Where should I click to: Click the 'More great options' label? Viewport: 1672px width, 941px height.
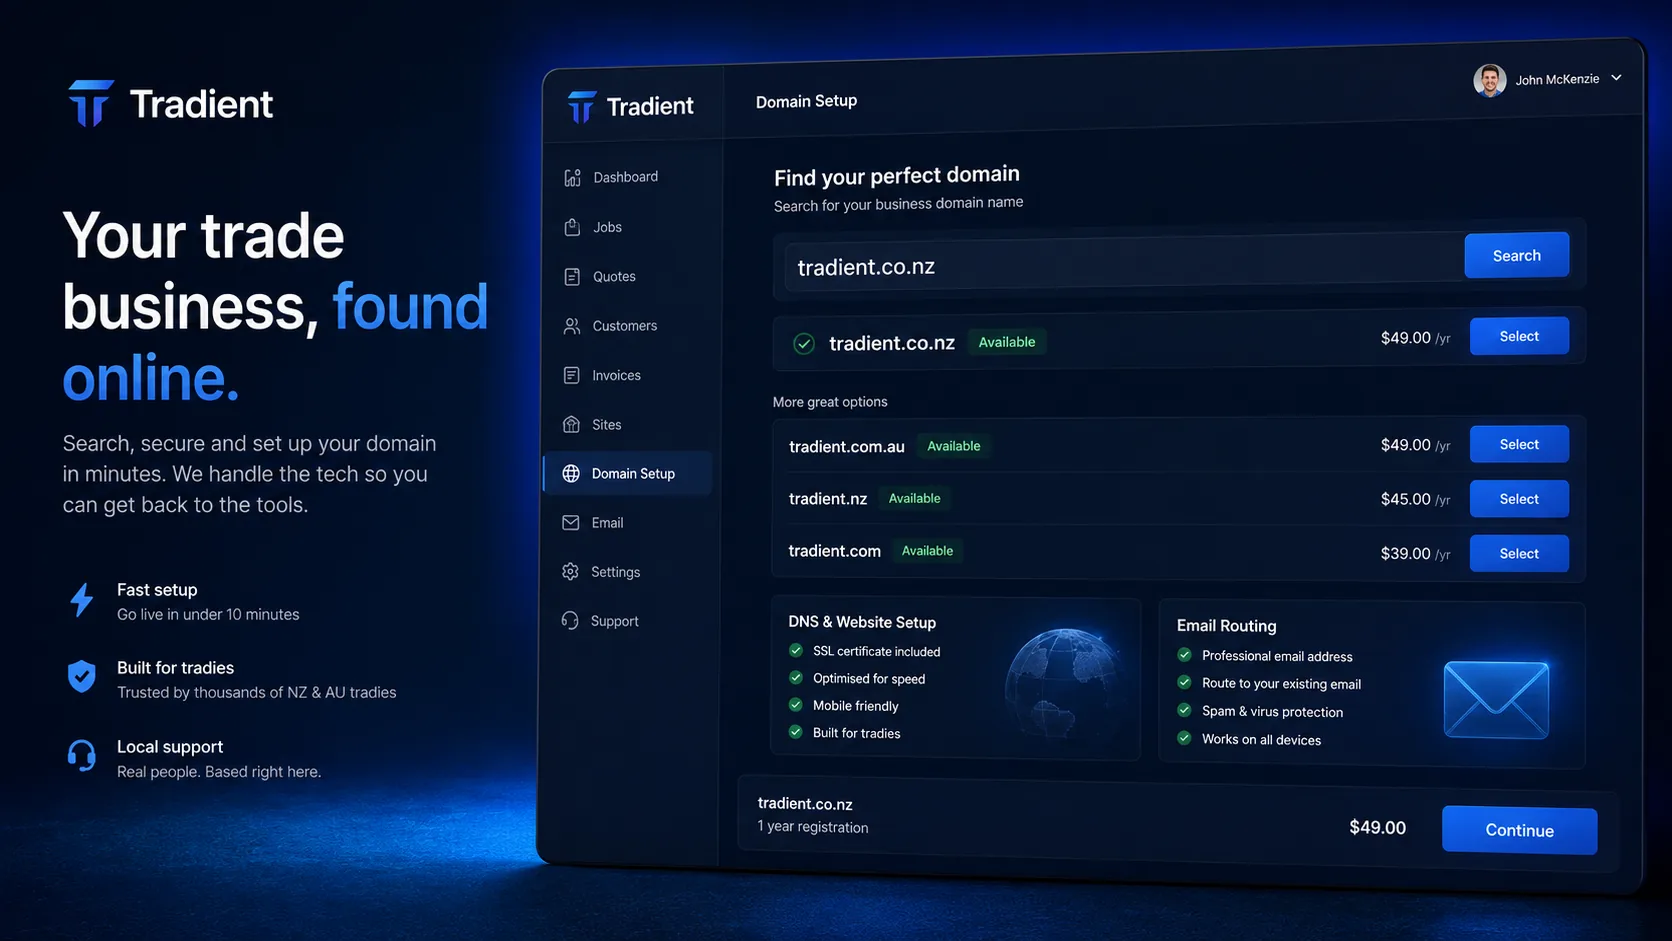830,402
